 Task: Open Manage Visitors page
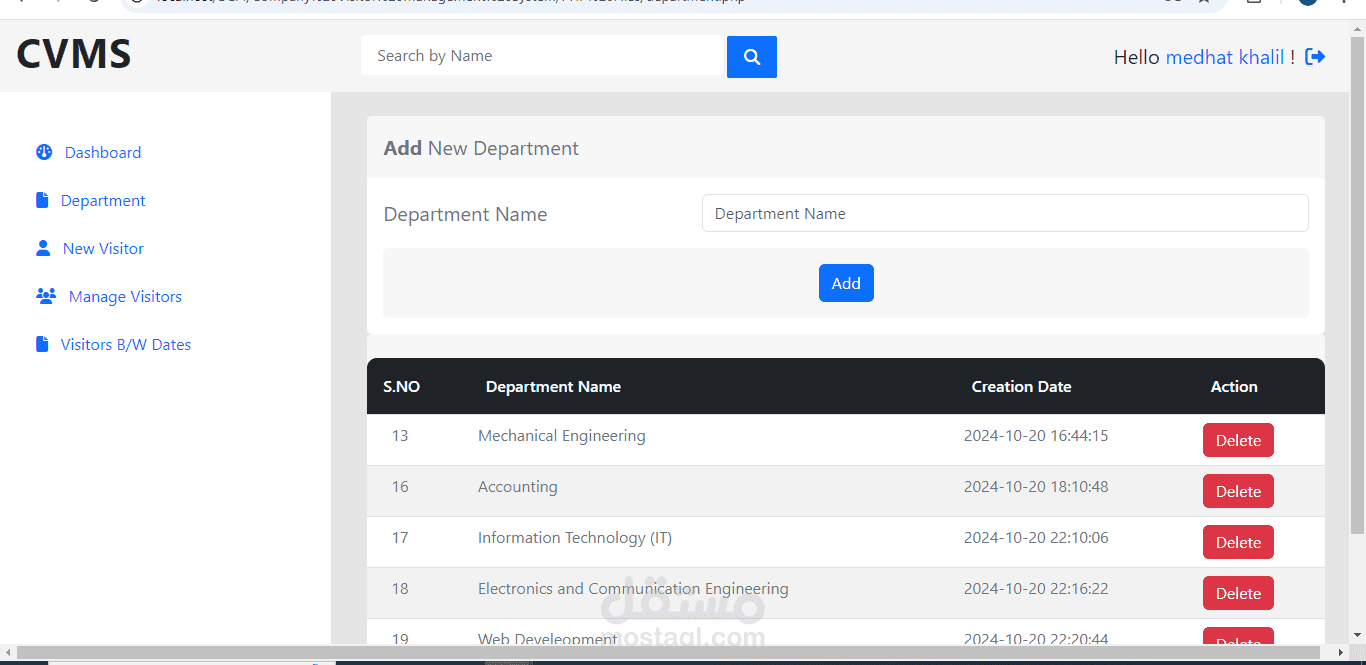[125, 296]
